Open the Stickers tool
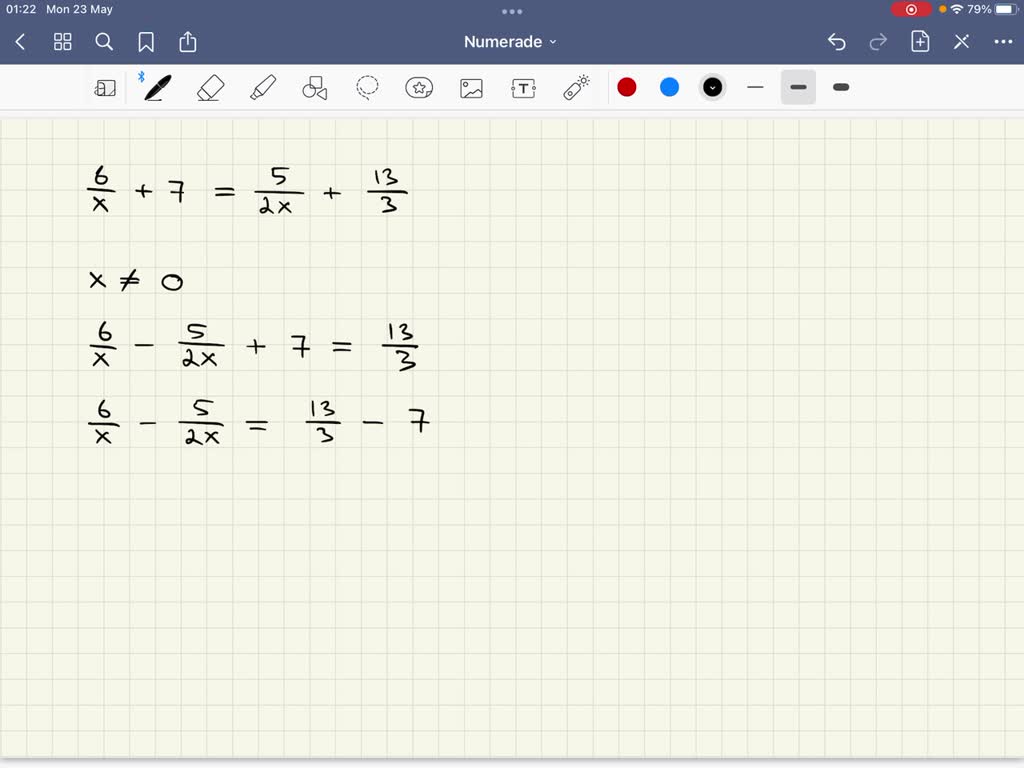1024x768 pixels. click(419, 87)
